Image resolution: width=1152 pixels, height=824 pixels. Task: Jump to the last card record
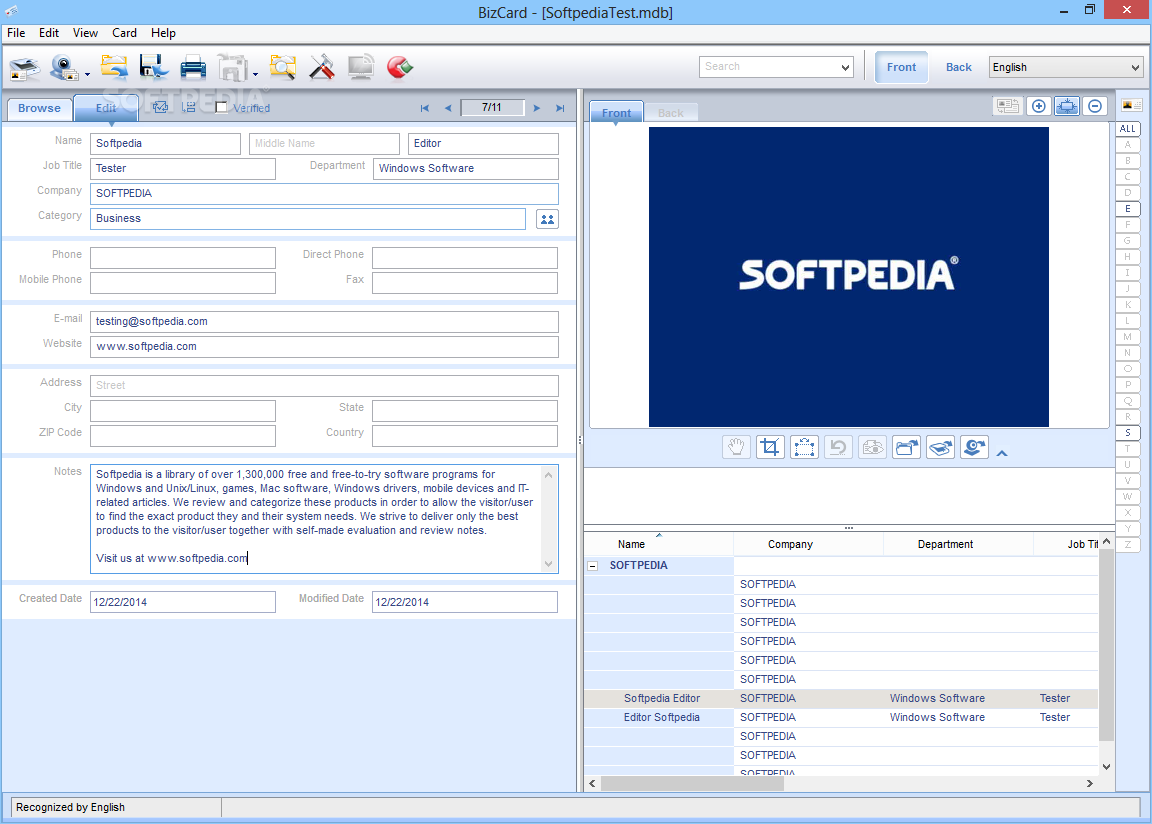click(561, 108)
